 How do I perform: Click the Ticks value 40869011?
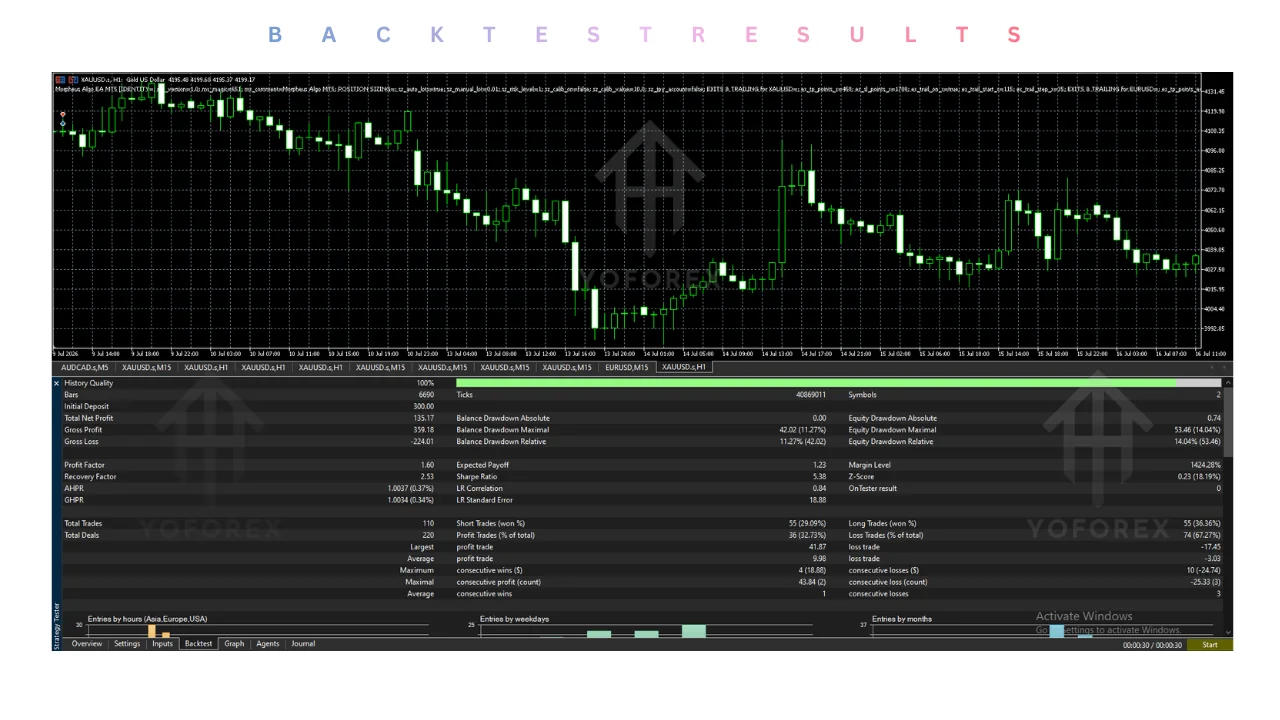811,395
